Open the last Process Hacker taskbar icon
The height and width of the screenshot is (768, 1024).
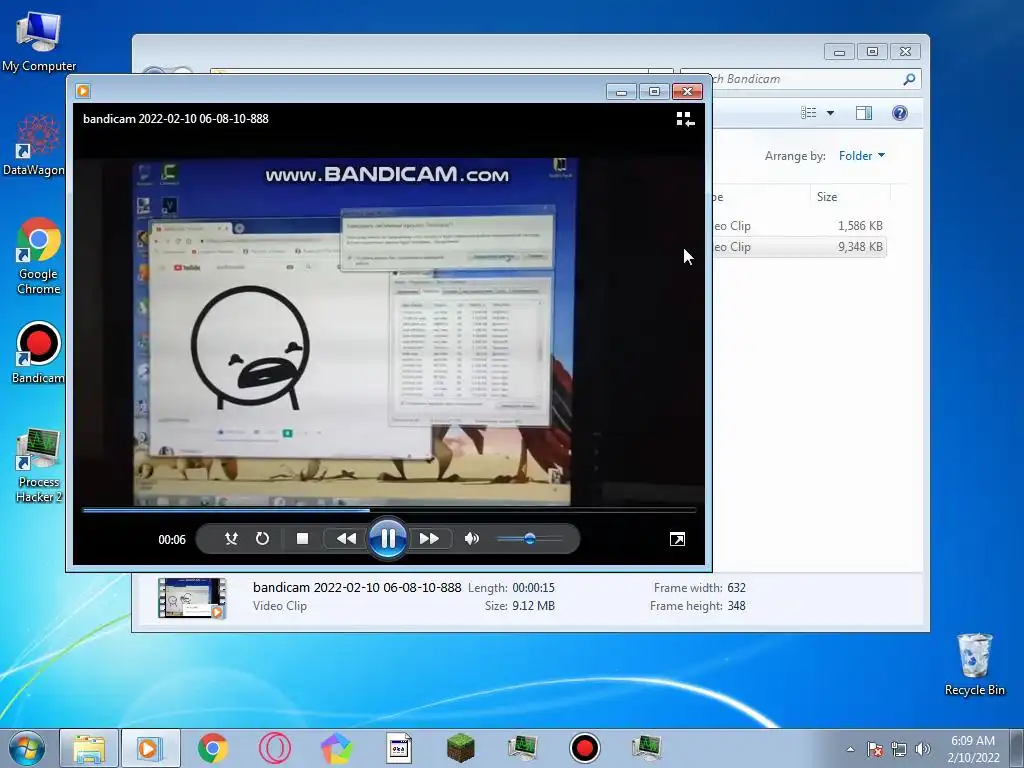pyautogui.click(x=647, y=748)
